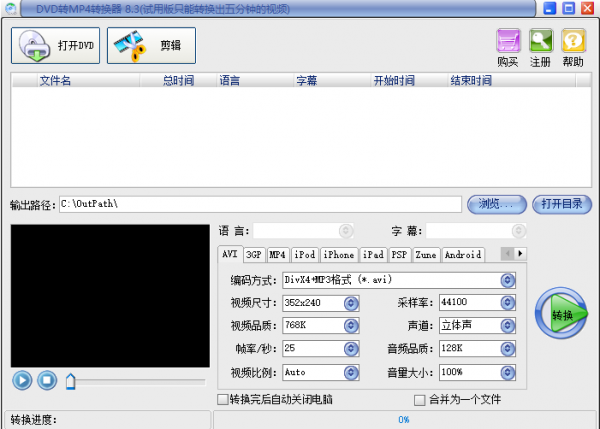600x429 pixels.
Task: Open the 音频品质 128K dropdown
Action: click(x=507, y=349)
